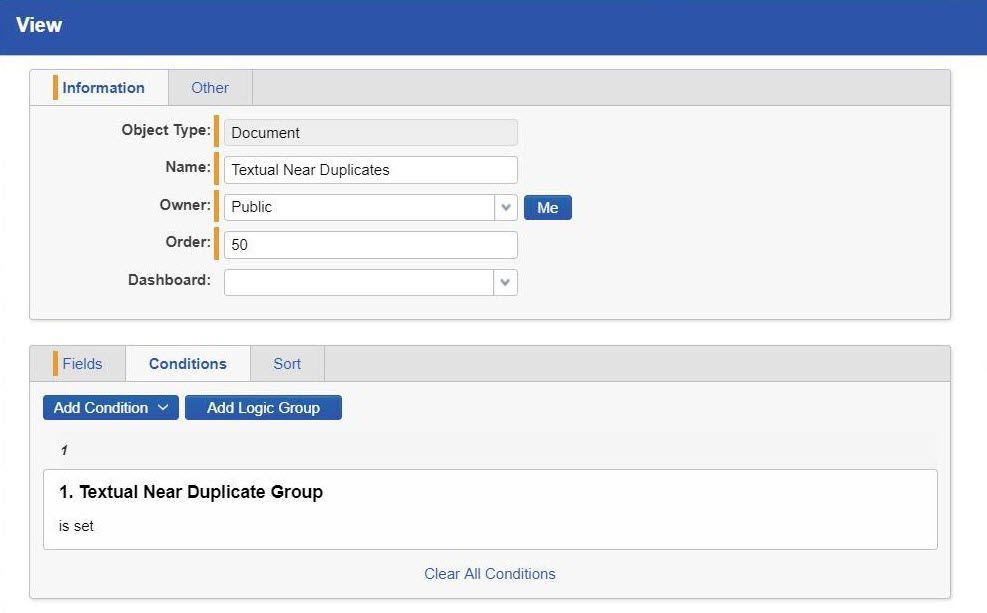Click the Clear All Conditions link
This screenshot has width=987, height=613.
click(490, 574)
